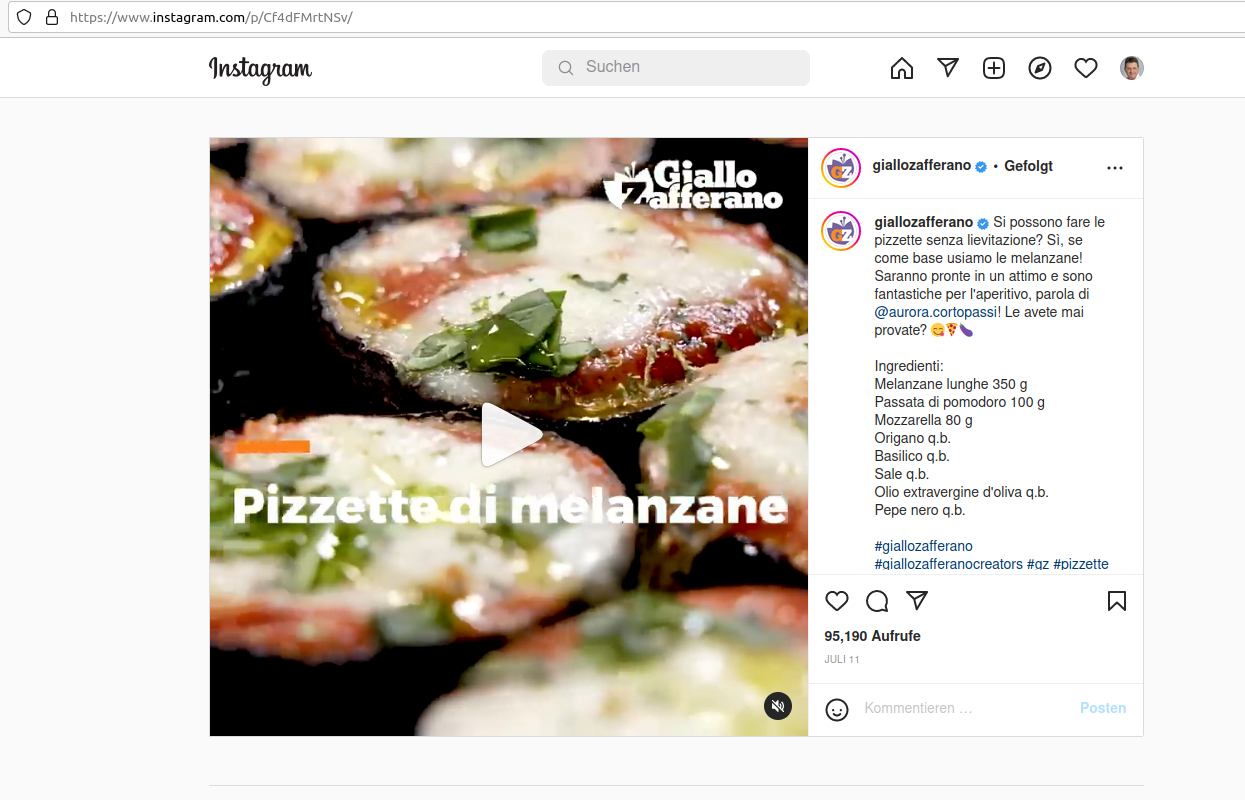Toggle the Gefolgt following status

[x=1028, y=166]
